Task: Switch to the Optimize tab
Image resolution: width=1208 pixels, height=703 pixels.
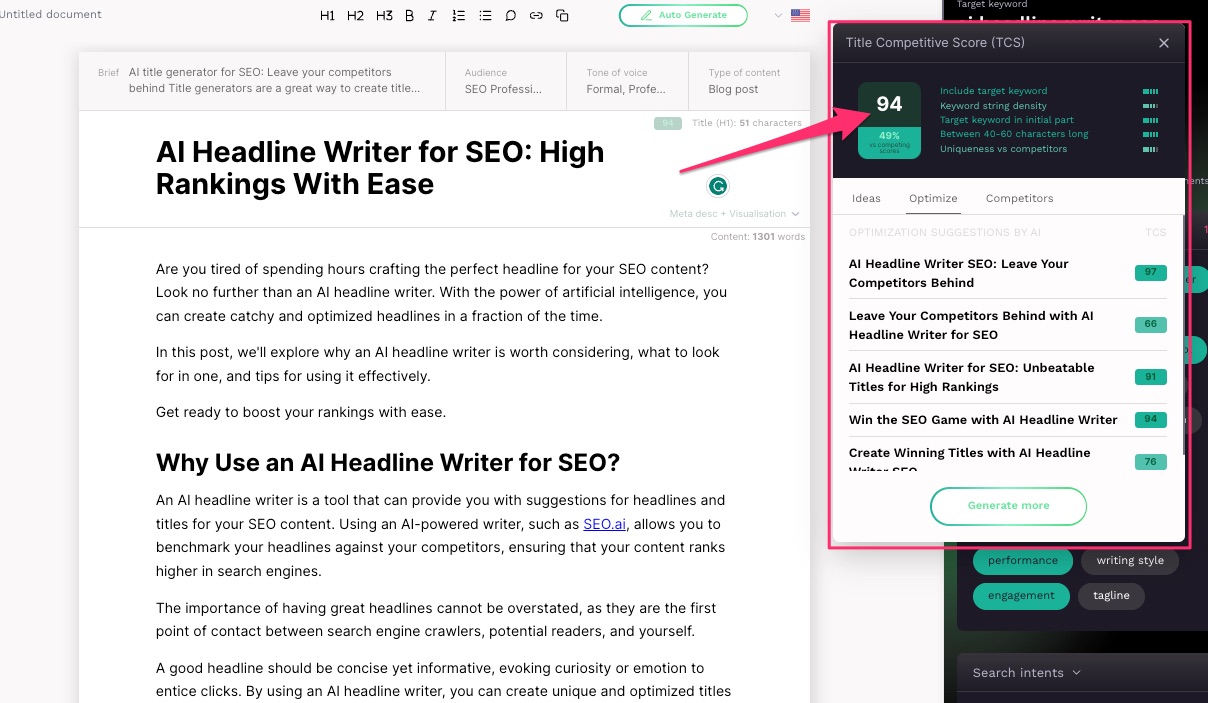Action: coord(933,198)
